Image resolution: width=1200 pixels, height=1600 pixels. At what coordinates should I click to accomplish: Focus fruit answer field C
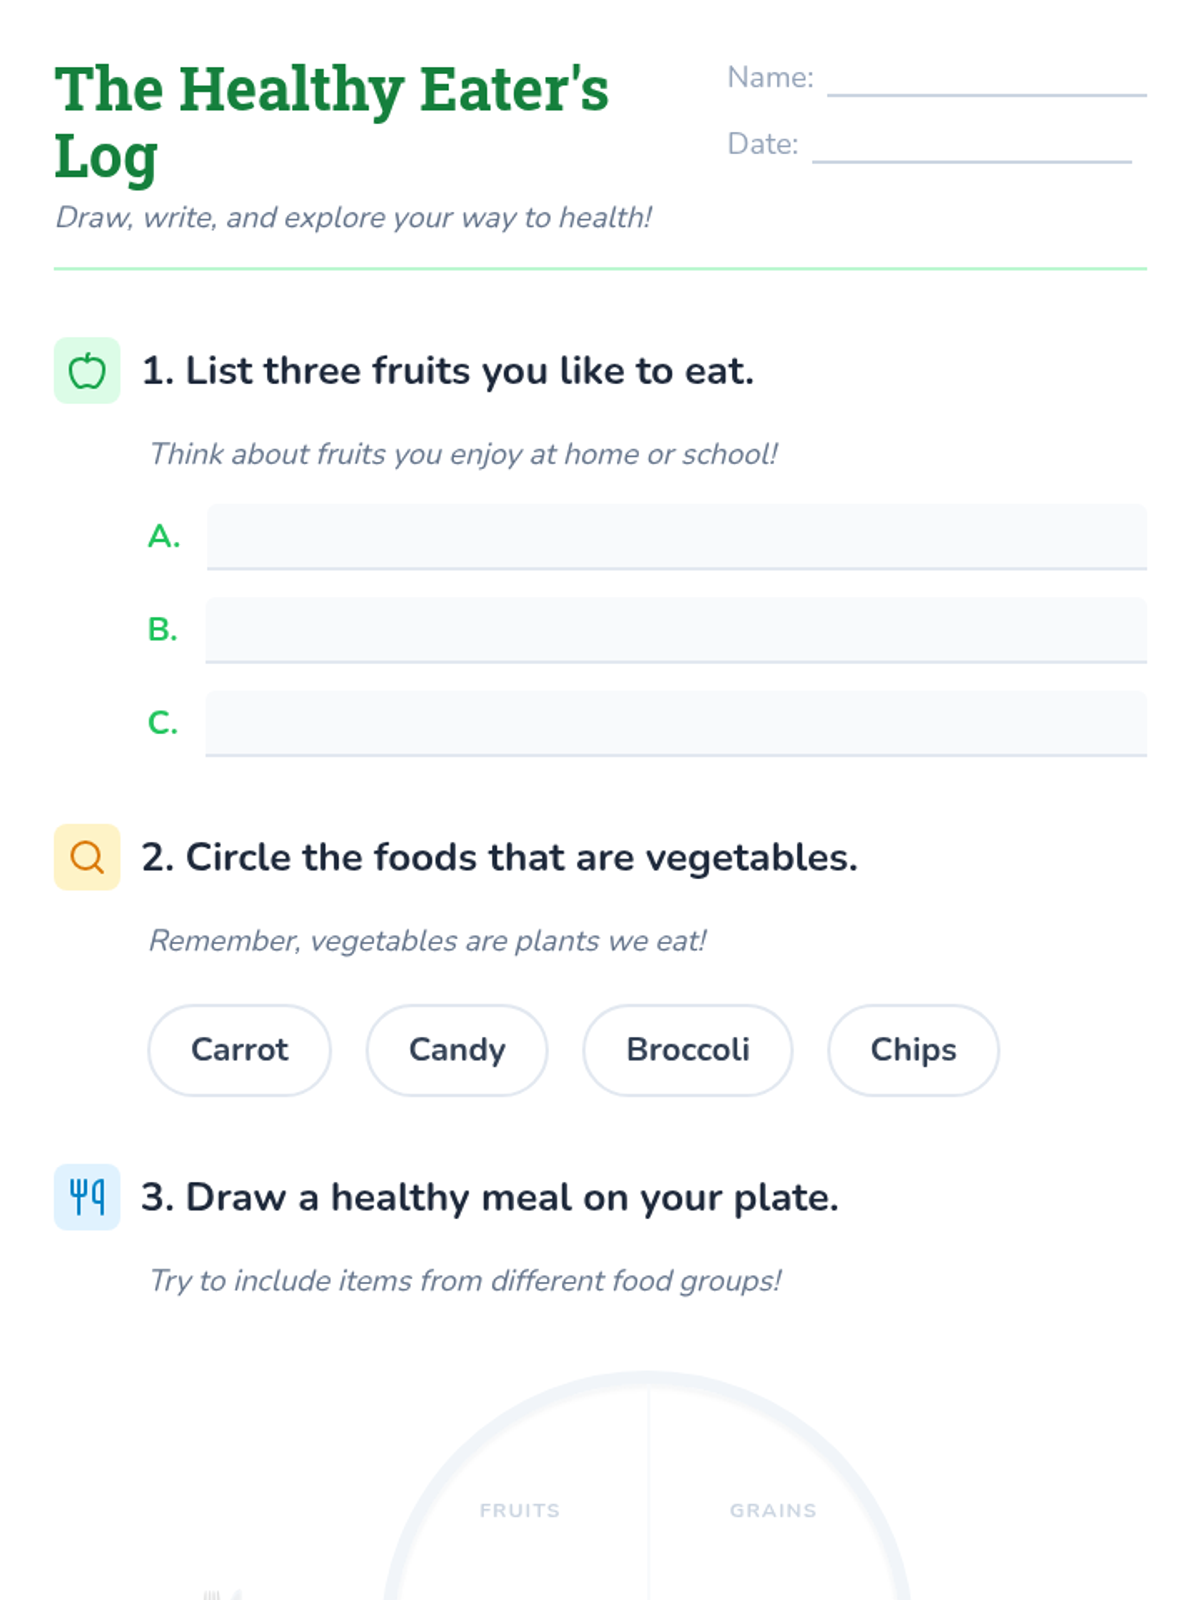tap(676, 723)
